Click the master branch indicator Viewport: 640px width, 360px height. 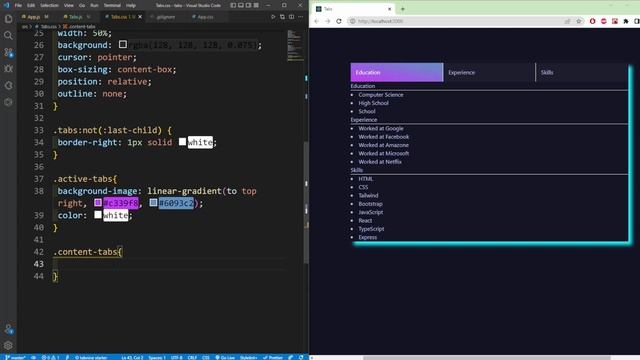(15, 357)
